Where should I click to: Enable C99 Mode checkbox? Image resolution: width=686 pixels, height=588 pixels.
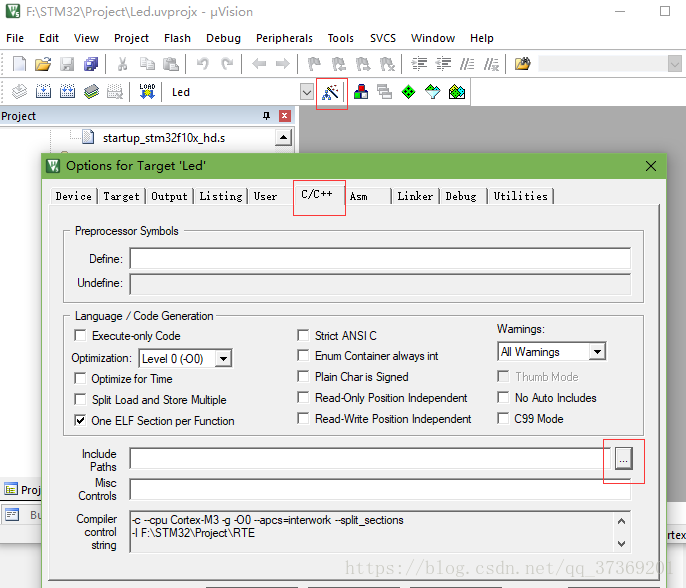click(x=503, y=419)
